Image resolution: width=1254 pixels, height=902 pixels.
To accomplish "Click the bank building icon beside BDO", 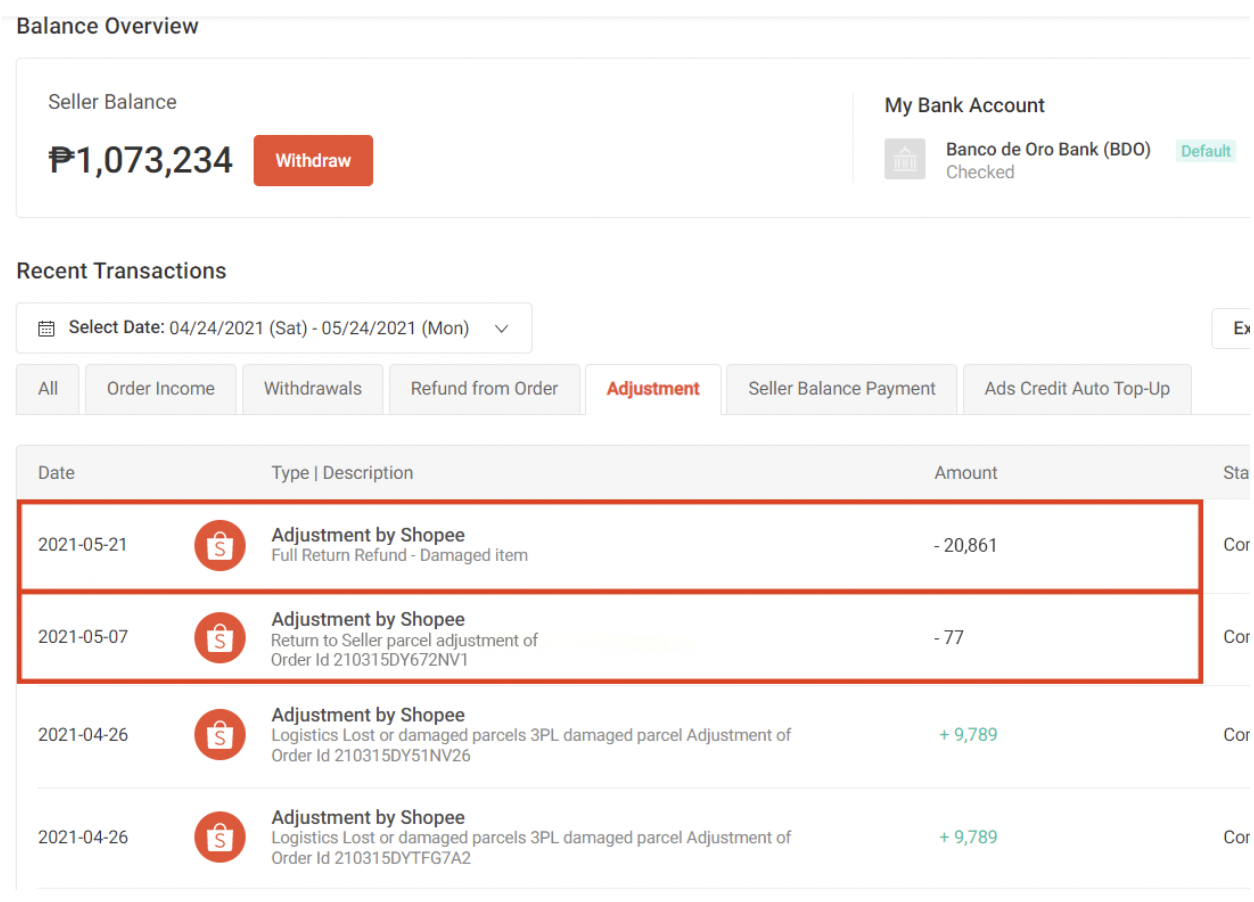I will 905,160.
